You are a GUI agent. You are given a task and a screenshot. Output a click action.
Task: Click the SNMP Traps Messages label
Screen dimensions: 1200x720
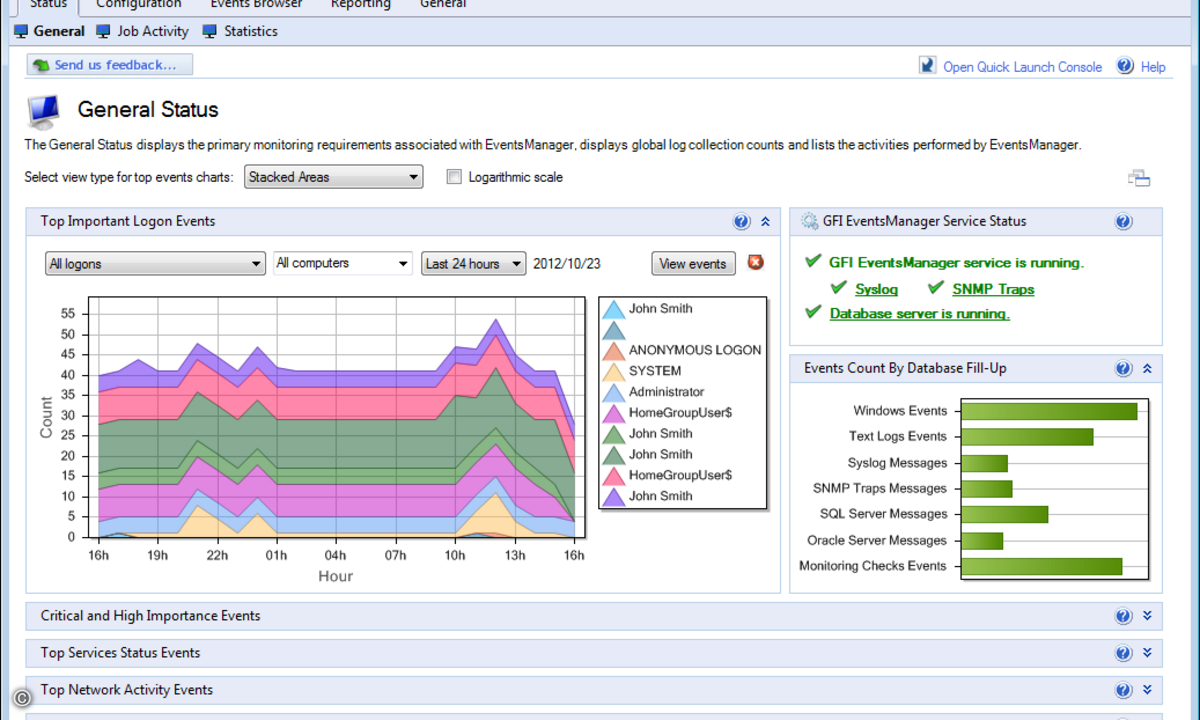[880, 488]
